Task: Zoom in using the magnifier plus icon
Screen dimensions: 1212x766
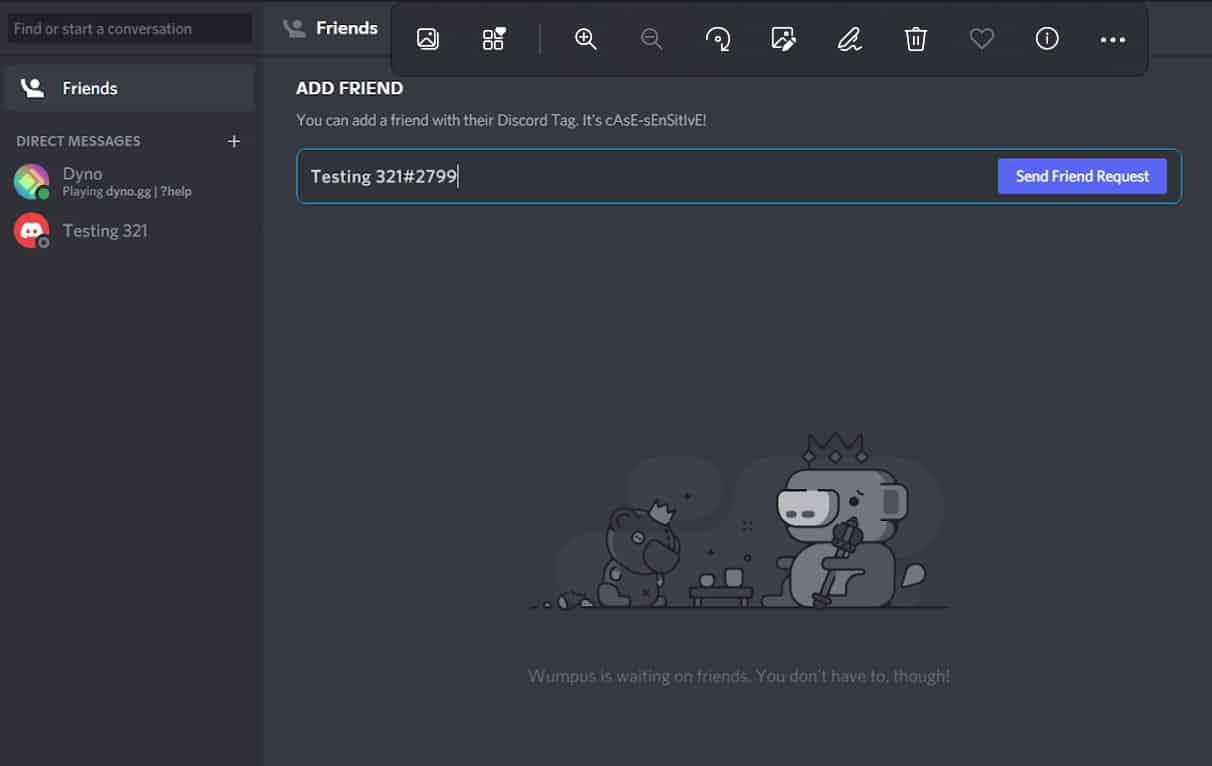Action: pyautogui.click(x=586, y=39)
